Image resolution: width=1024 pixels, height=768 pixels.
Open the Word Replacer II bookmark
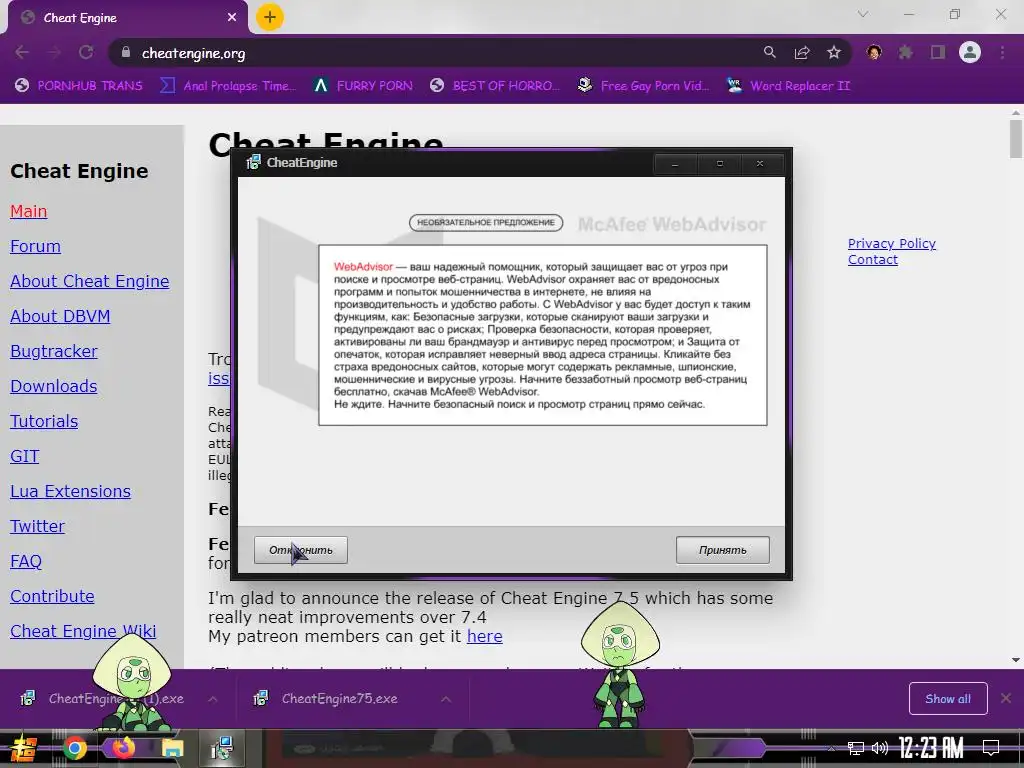(x=788, y=86)
